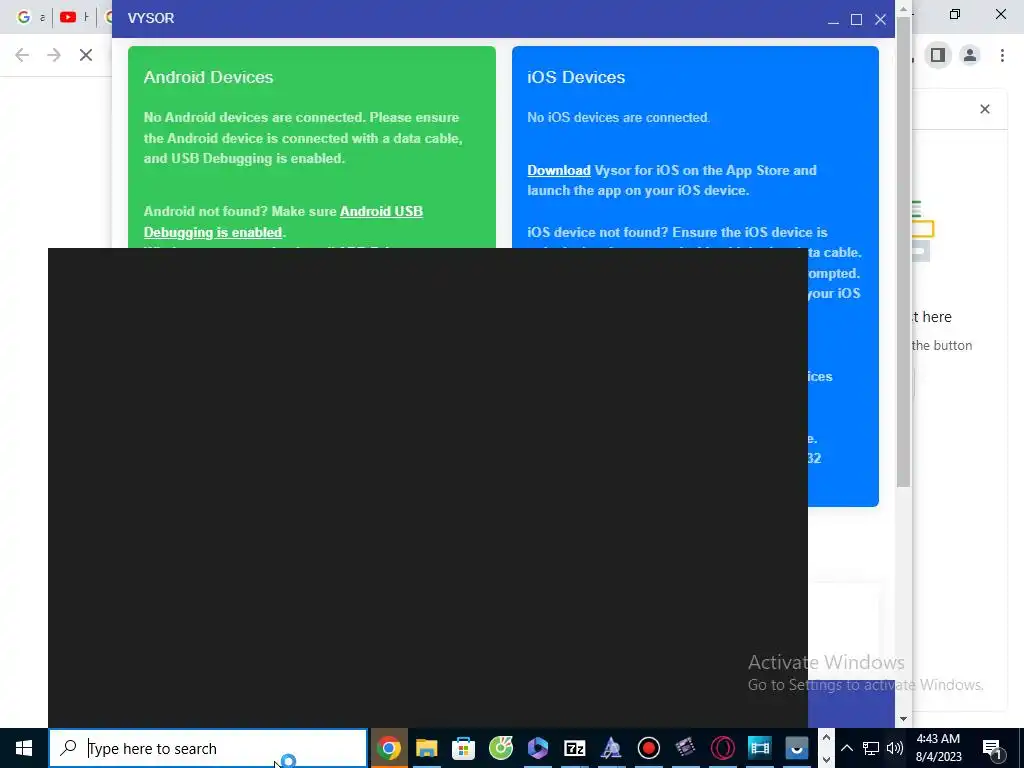Image resolution: width=1024 pixels, height=768 pixels.
Task: Open the Vysor app icon in taskbar
Action: (797, 748)
